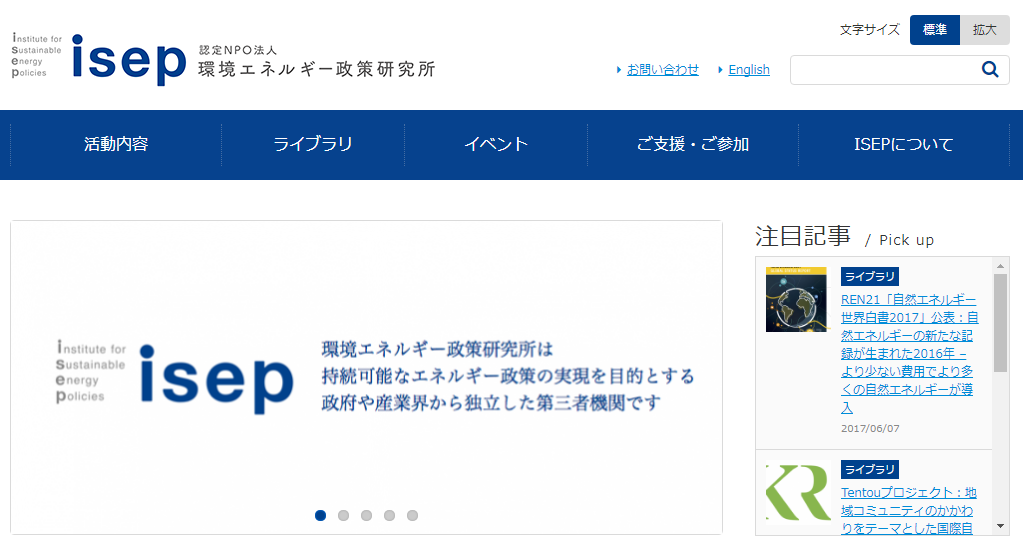Open the REN21 自然エネルギー世界白書2017 article link

click(x=909, y=354)
